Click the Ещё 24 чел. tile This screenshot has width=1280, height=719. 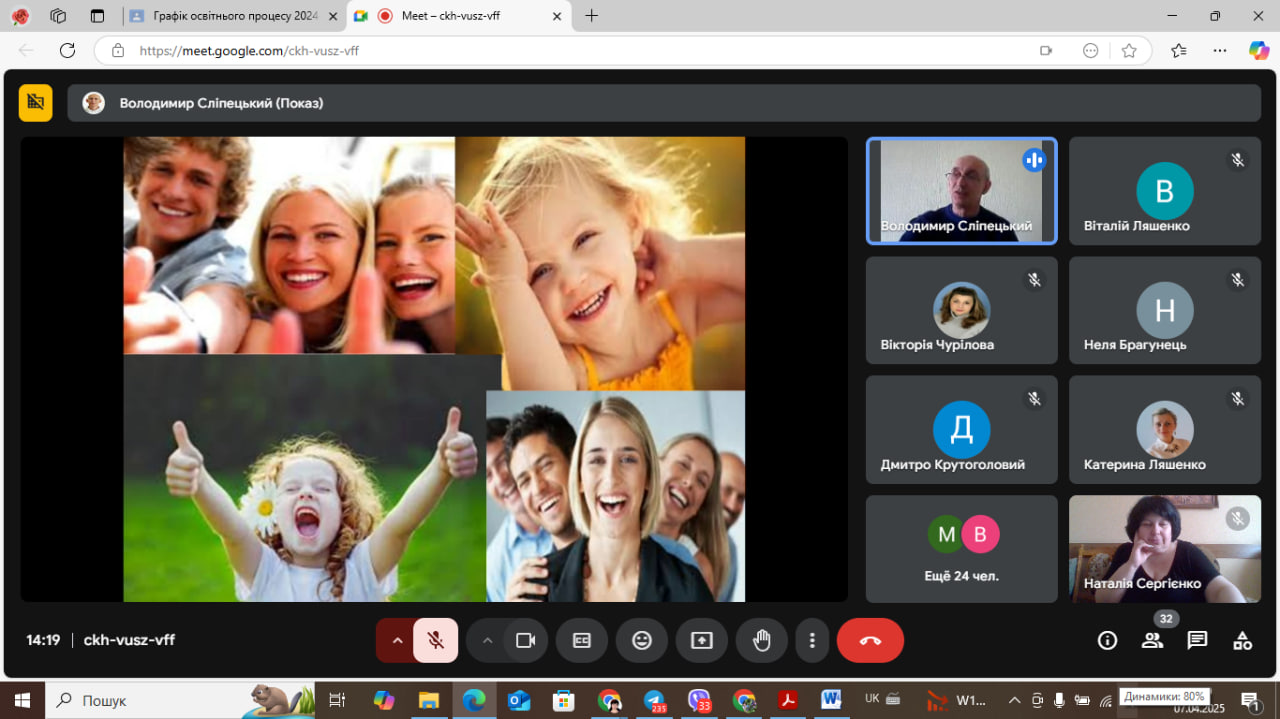pos(961,549)
